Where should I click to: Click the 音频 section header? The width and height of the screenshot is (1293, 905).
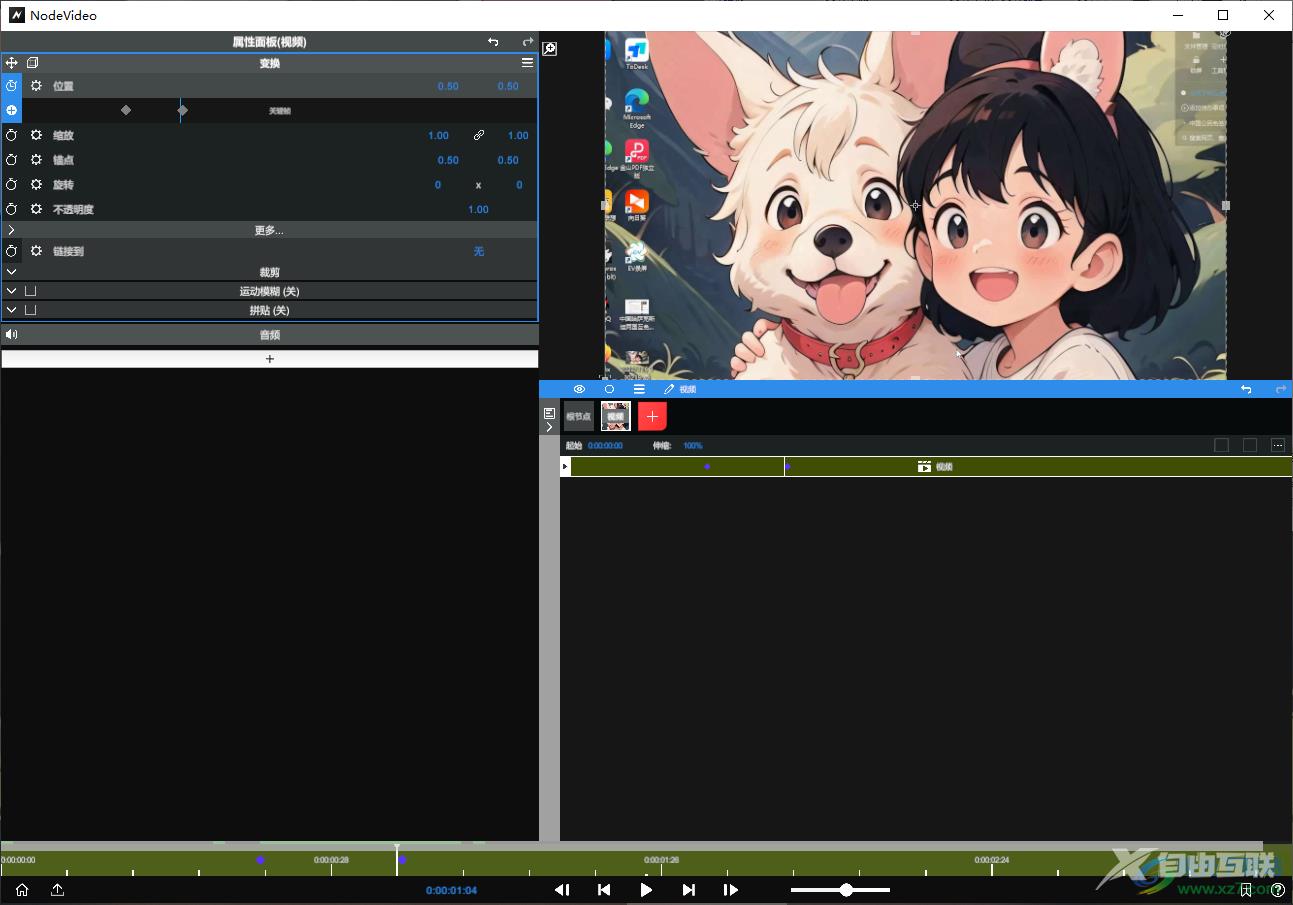tap(270, 335)
